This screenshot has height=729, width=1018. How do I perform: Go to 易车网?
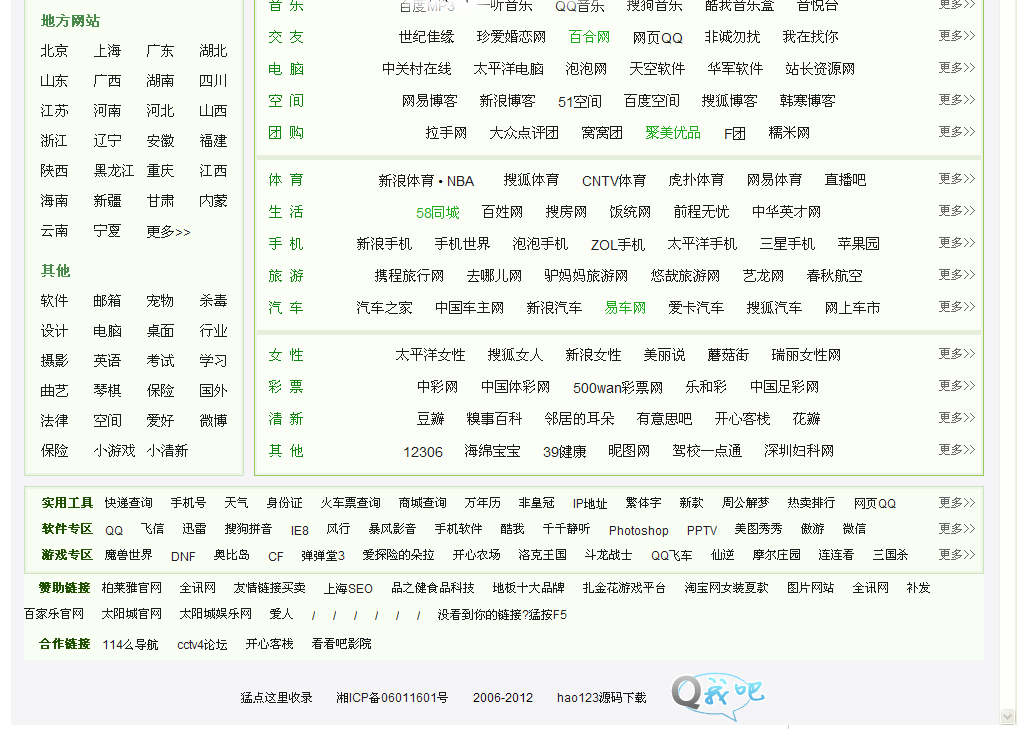click(x=625, y=308)
